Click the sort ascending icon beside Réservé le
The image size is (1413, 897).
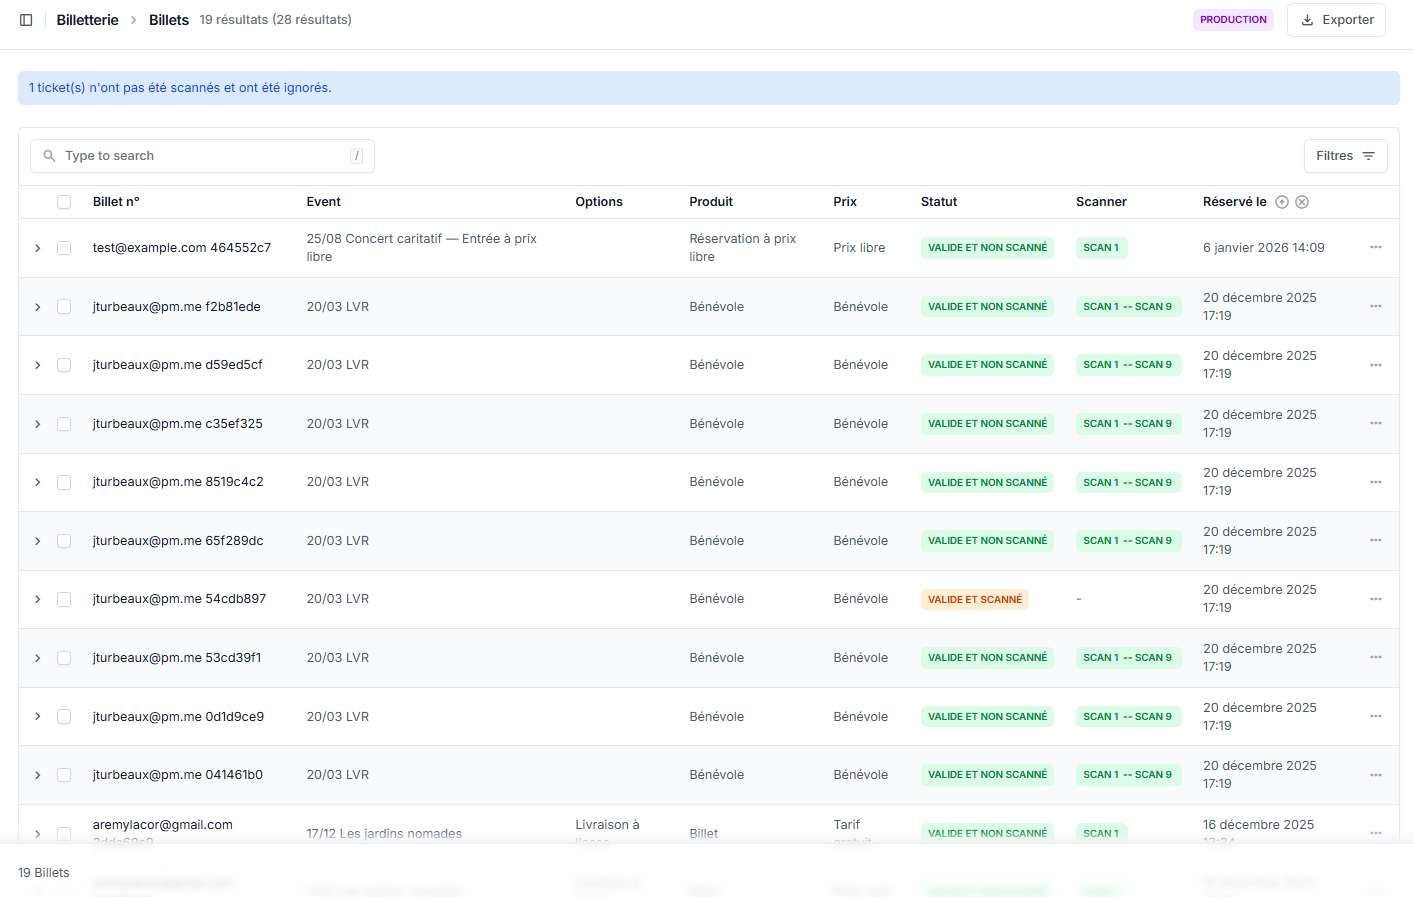(x=1282, y=202)
